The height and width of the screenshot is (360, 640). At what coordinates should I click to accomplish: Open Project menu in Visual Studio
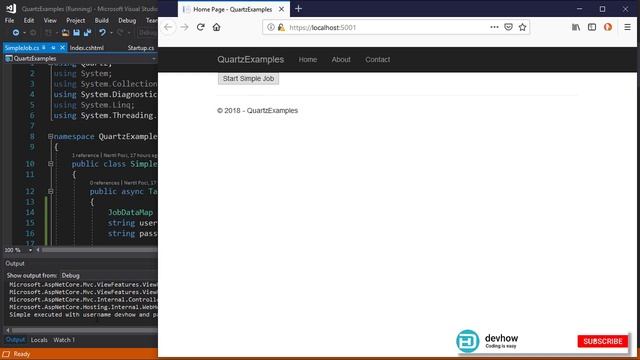click(x=76, y=20)
